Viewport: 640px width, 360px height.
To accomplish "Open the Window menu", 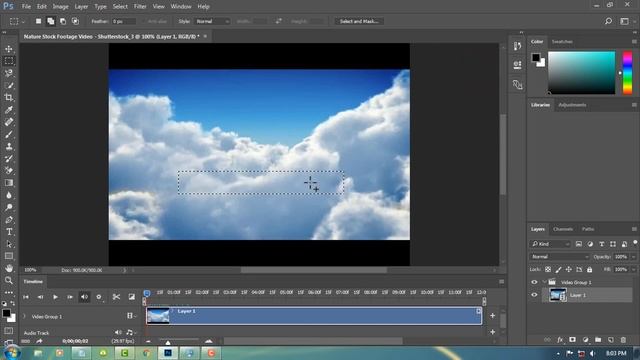I will (181, 7).
